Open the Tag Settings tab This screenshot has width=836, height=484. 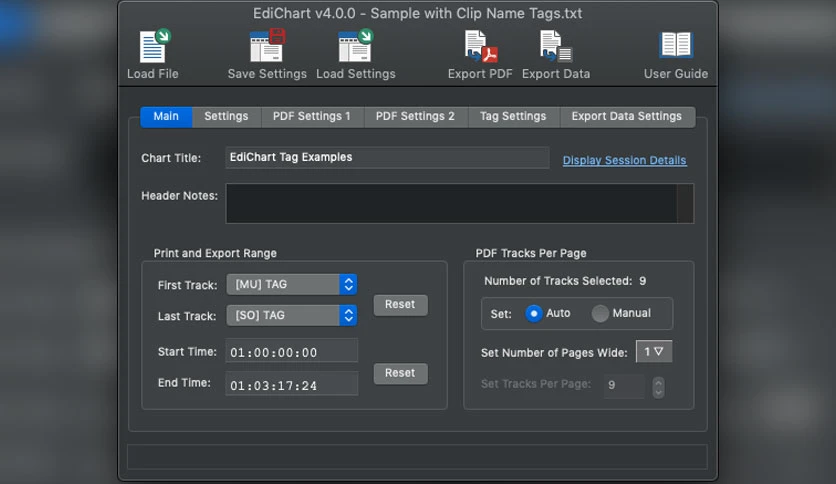click(513, 116)
